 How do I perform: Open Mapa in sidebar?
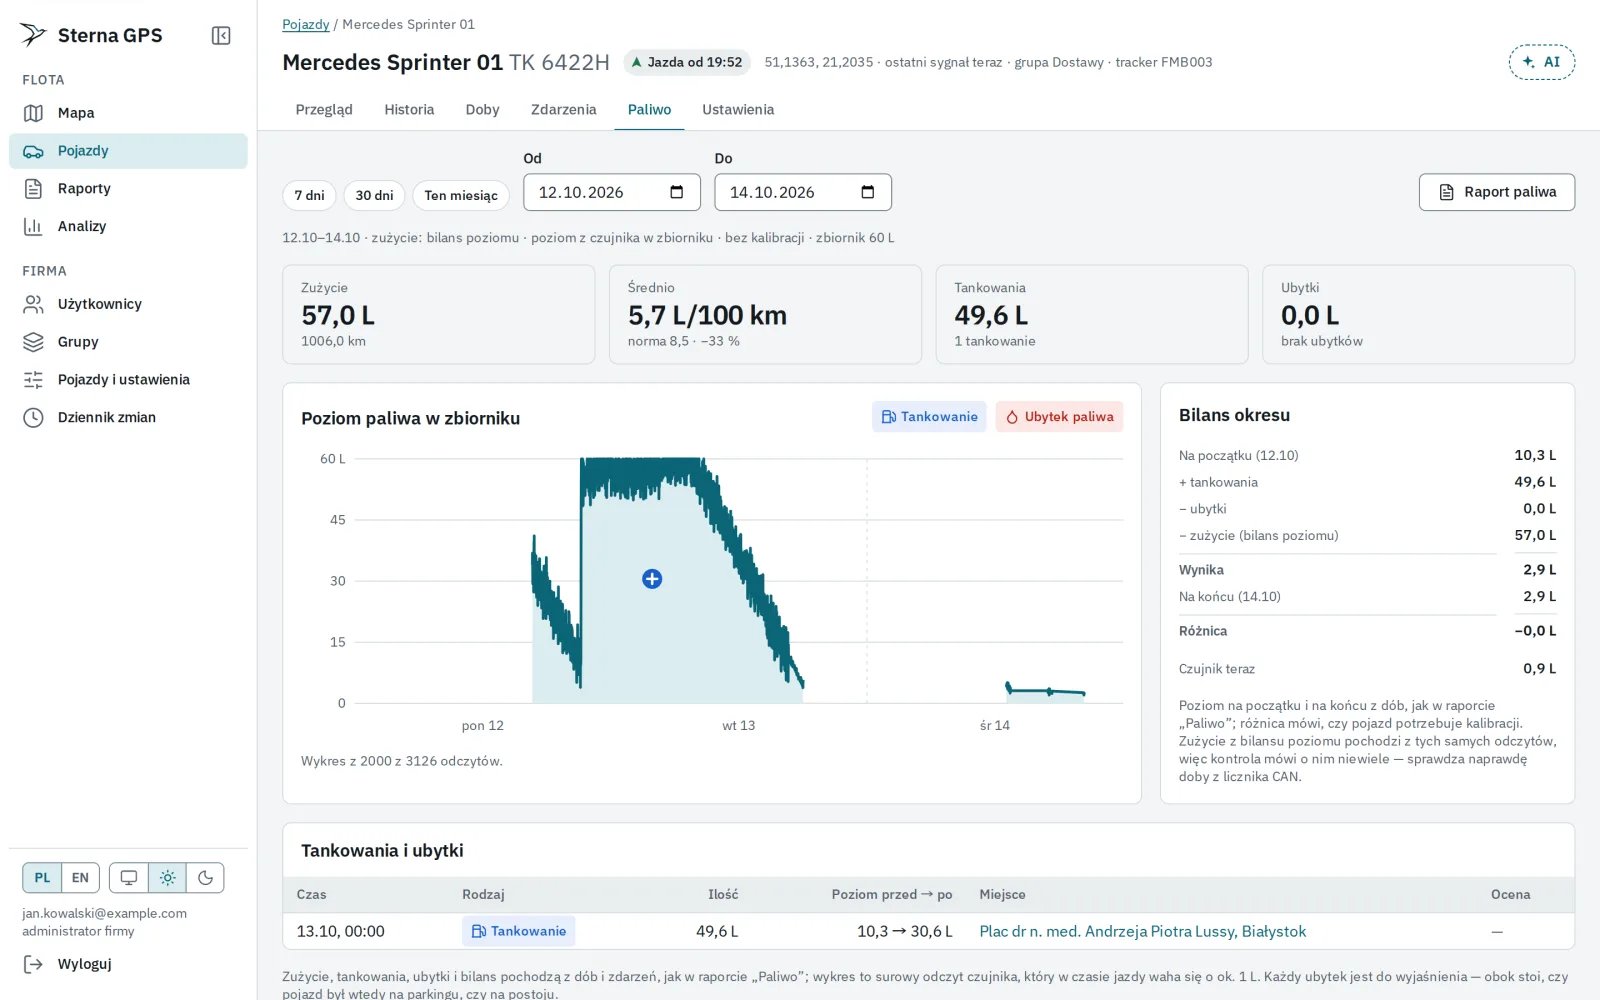(128, 113)
